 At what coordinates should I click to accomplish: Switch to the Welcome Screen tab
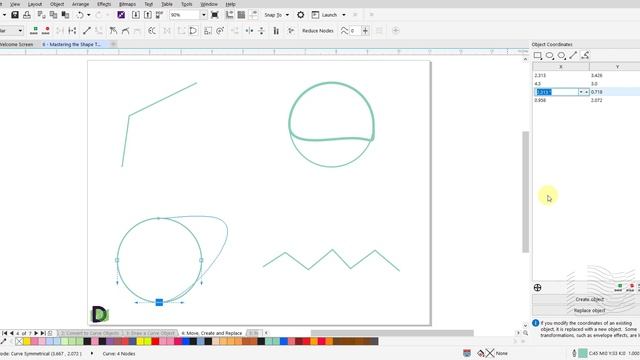(16, 44)
